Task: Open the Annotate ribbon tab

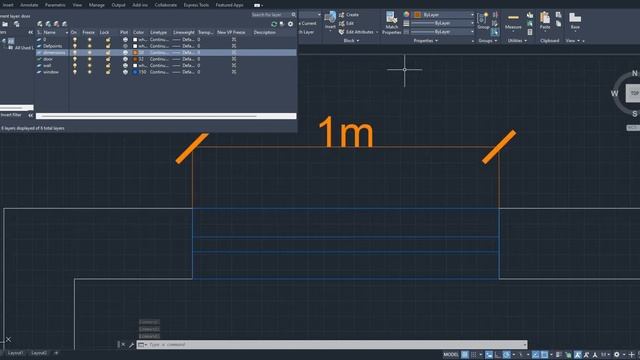Action: coord(29,5)
